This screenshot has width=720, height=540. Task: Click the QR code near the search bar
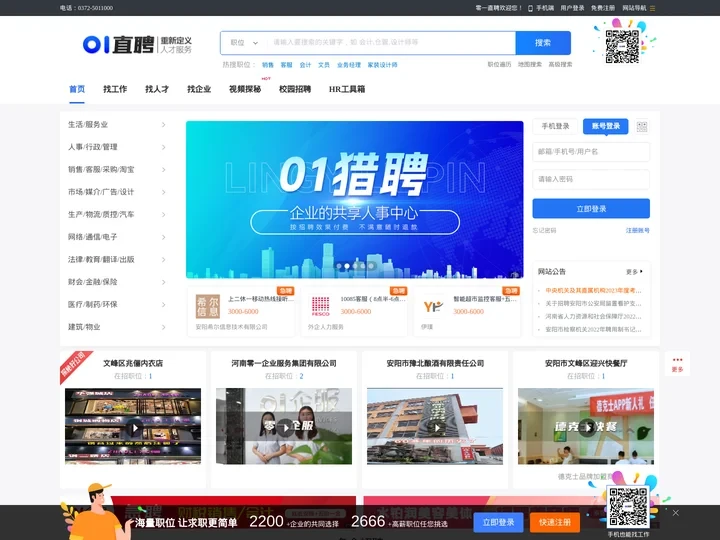click(622, 46)
